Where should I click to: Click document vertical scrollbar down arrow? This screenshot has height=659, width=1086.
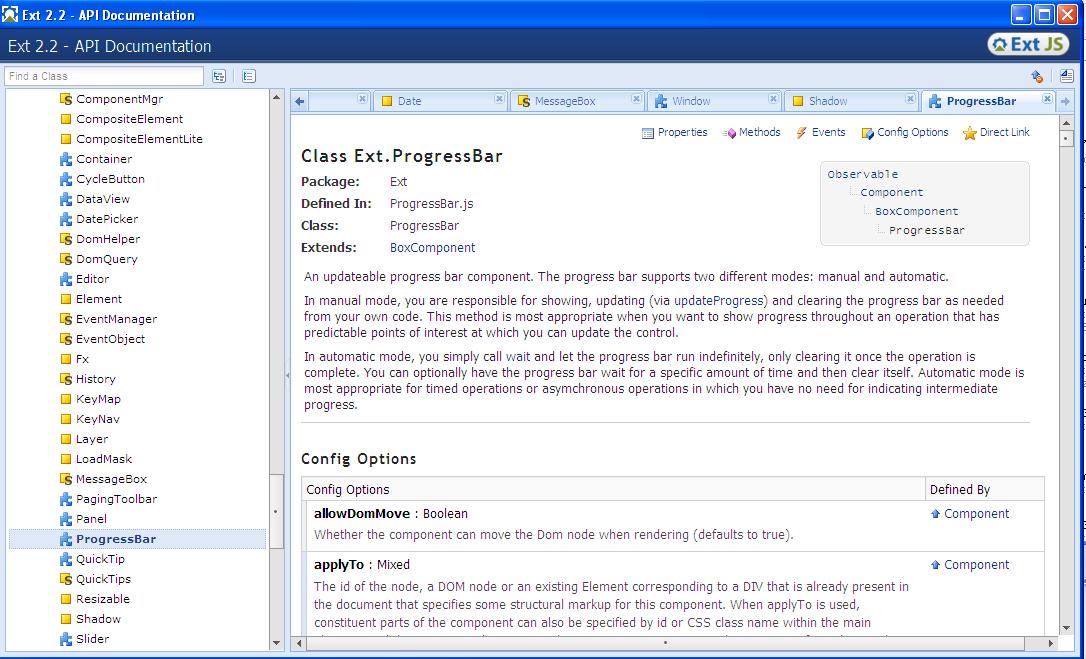1066,629
